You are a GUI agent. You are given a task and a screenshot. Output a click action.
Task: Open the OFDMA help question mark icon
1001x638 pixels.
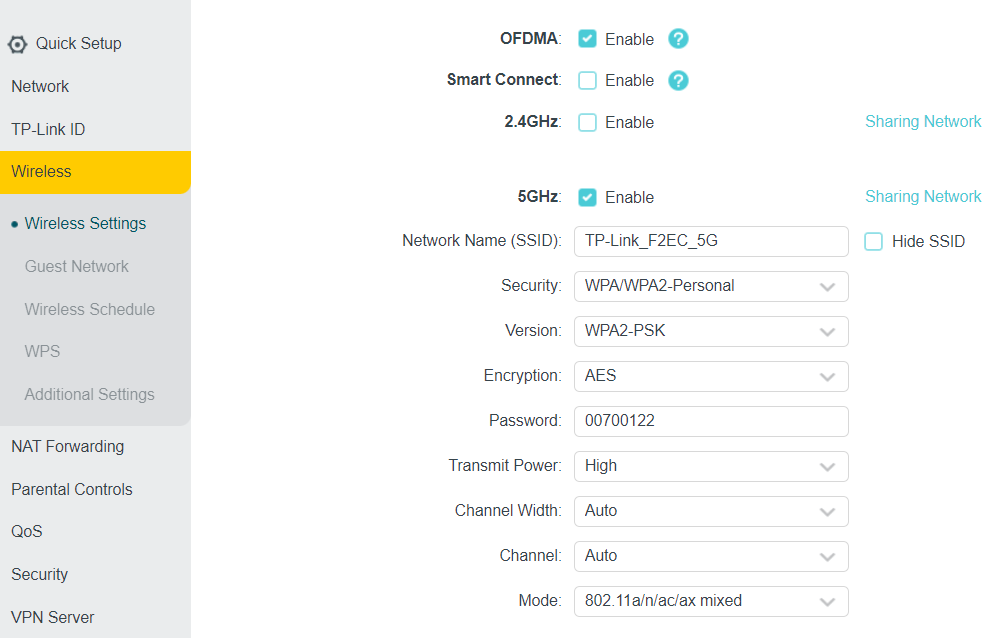point(678,39)
